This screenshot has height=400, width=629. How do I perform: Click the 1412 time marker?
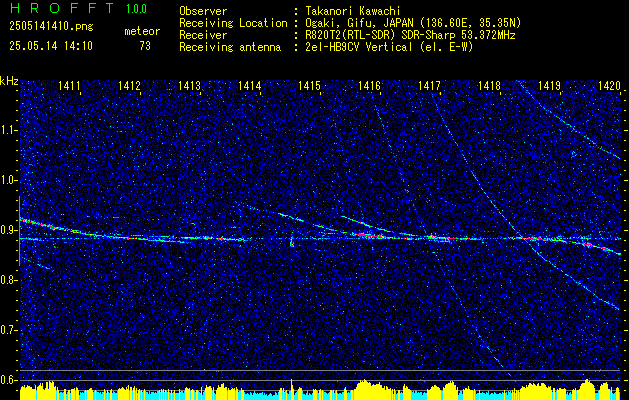click(130, 85)
